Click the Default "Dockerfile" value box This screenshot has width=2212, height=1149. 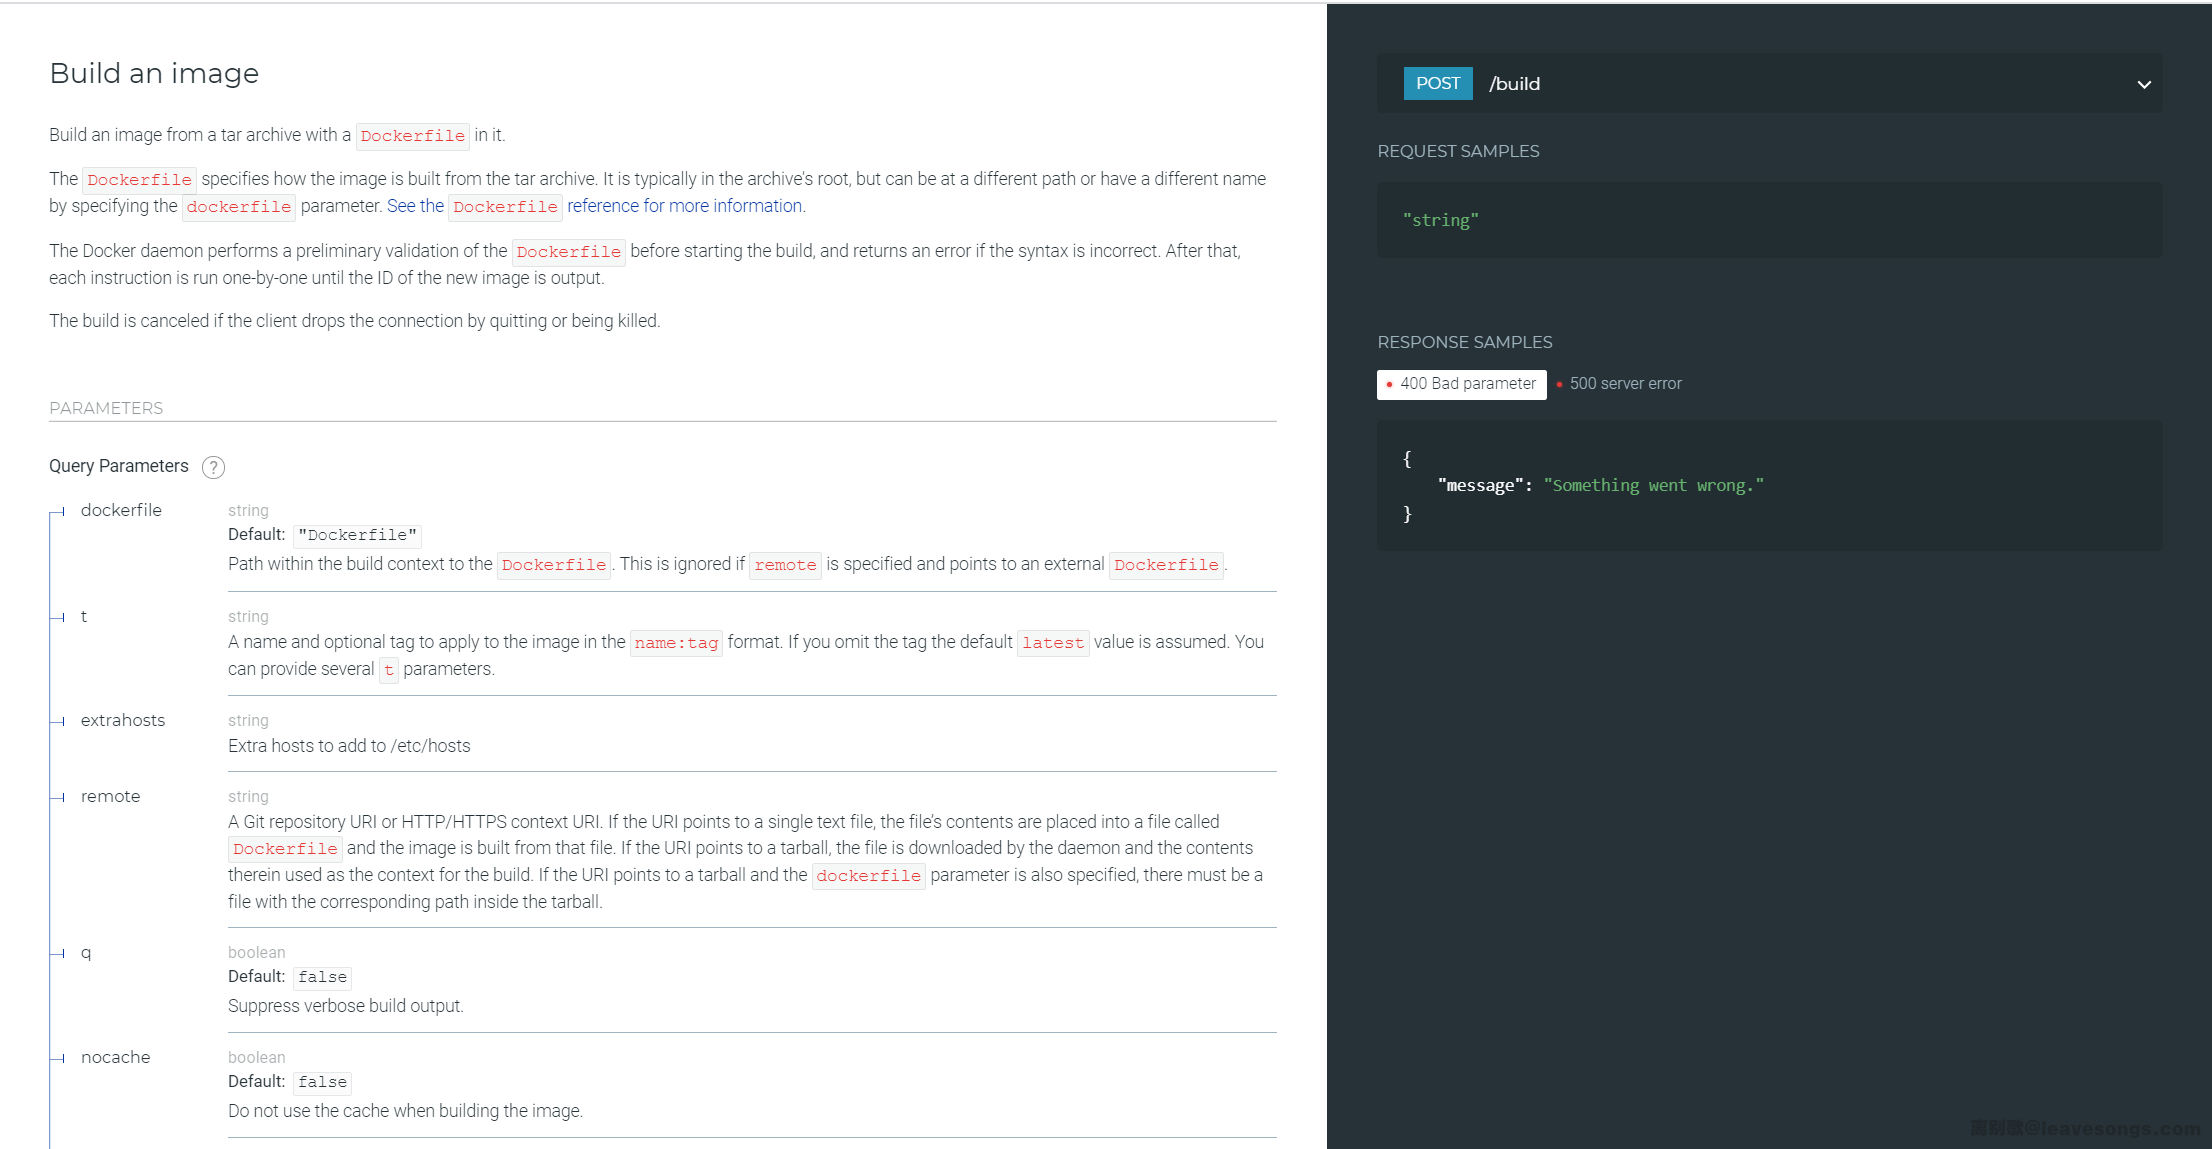(357, 535)
